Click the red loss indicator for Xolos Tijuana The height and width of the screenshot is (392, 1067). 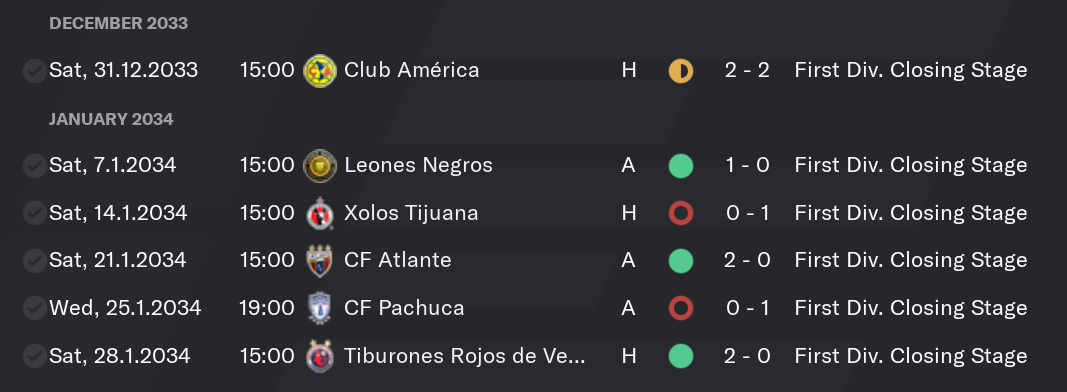point(680,214)
